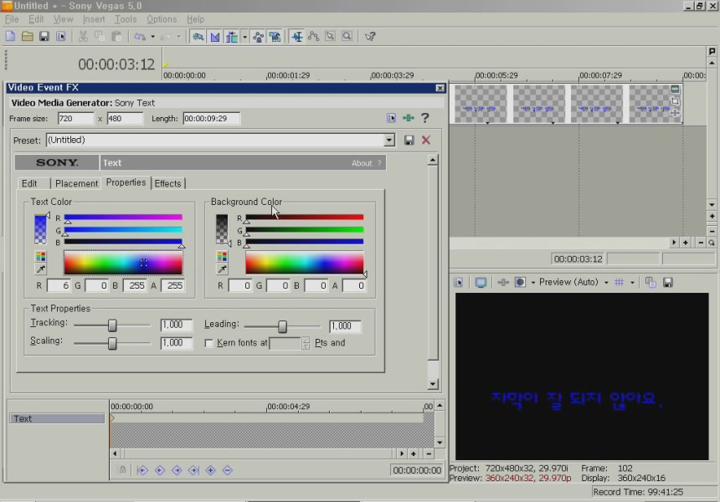Click the Background Color spectrum picker
Image resolution: width=720 pixels, height=502 pixels.
click(304, 263)
